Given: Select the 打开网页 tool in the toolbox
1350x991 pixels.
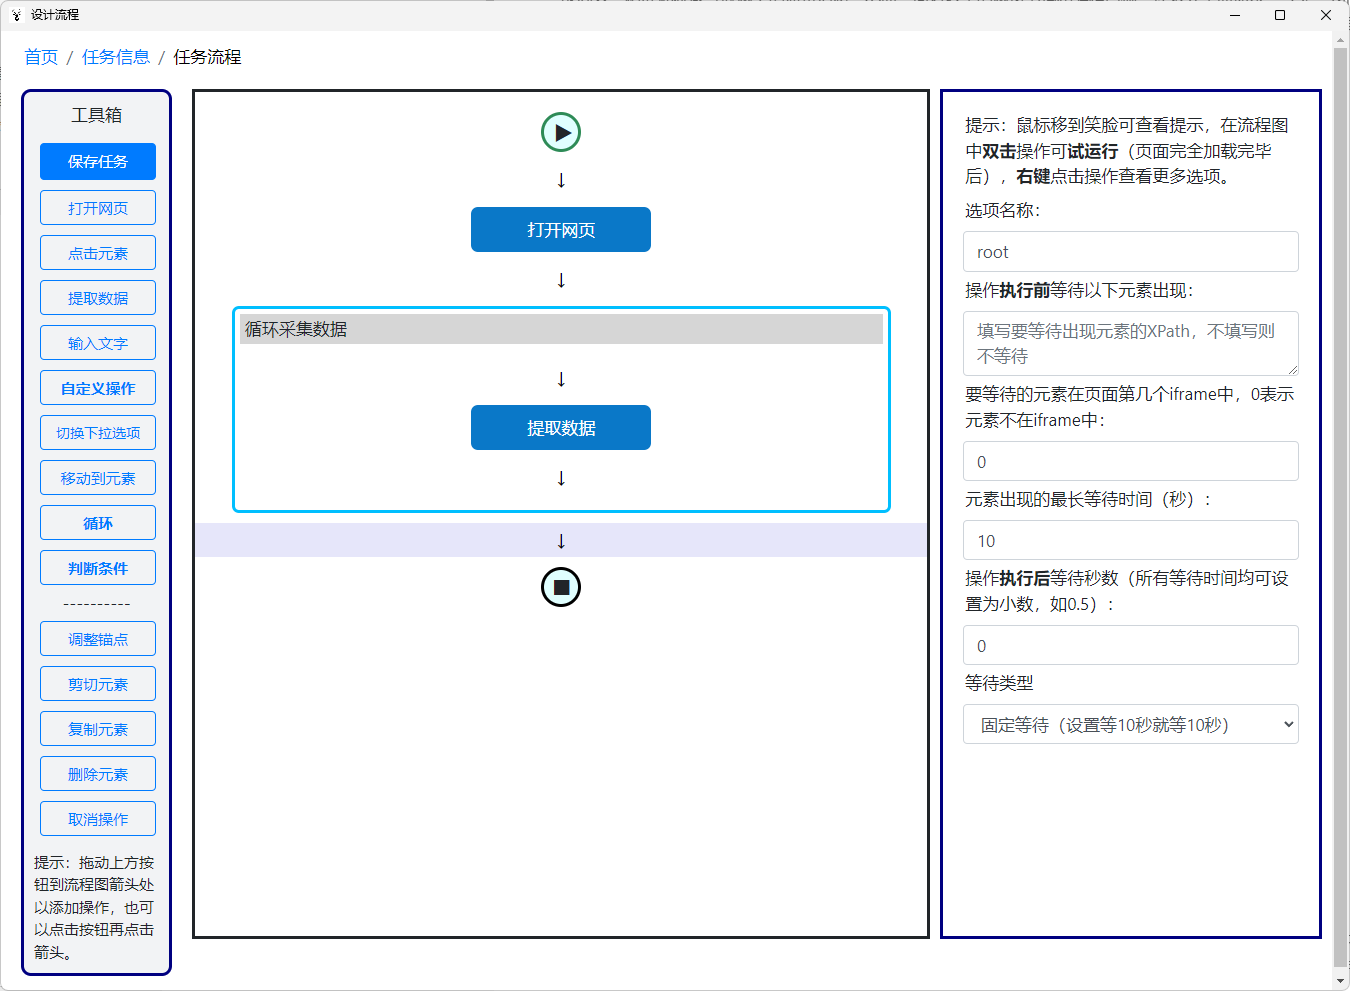Looking at the screenshot, I should click(x=97, y=207).
